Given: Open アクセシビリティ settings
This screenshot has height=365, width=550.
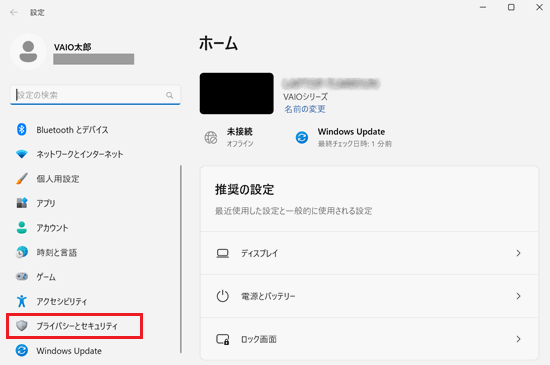Looking at the screenshot, I should pyautogui.click(x=62, y=301).
